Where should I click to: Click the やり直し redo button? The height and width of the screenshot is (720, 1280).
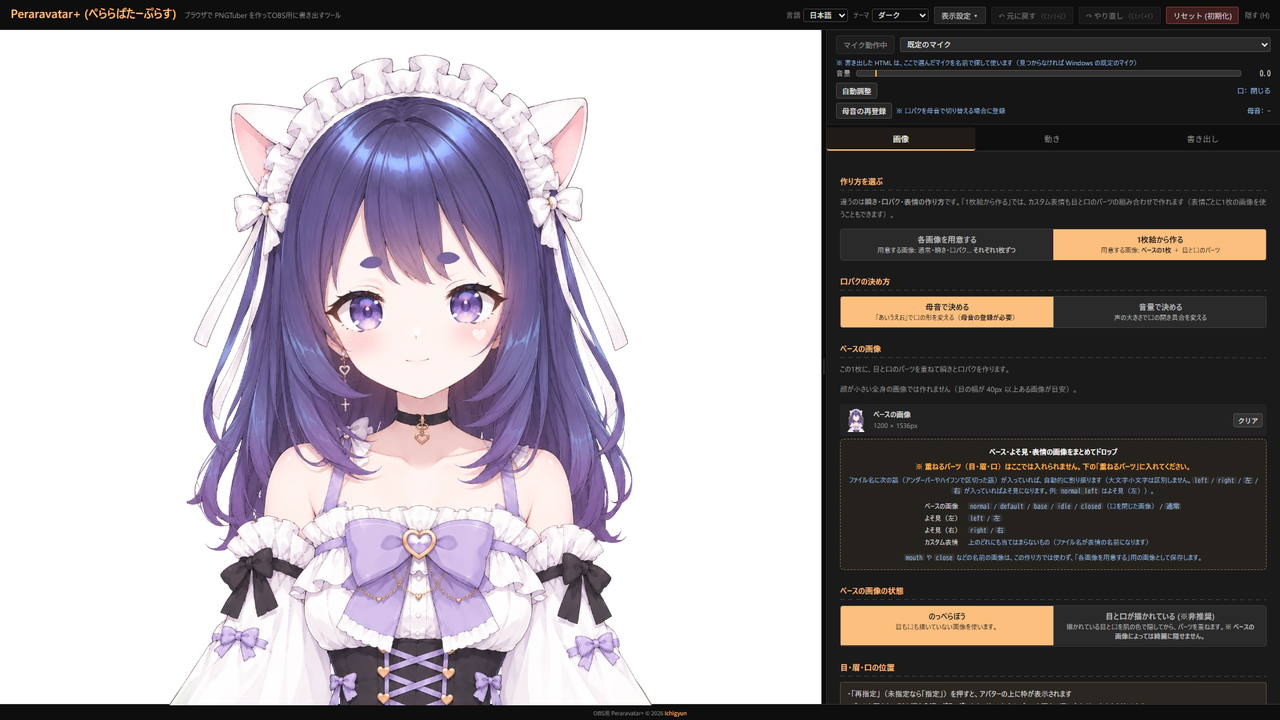1119,15
